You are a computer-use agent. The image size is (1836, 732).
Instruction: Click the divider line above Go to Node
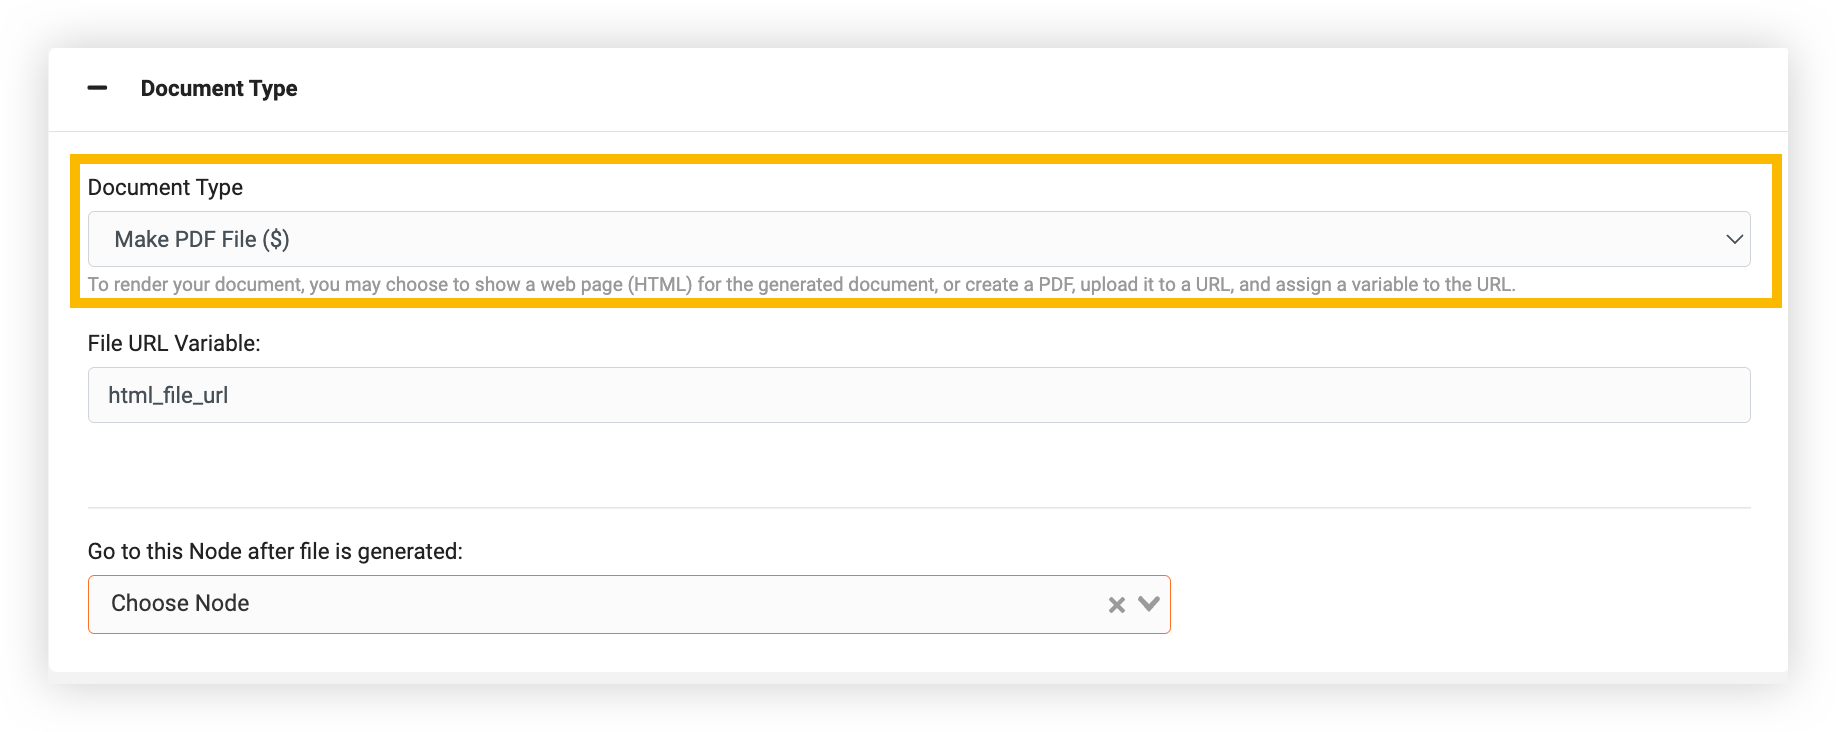click(919, 508)
